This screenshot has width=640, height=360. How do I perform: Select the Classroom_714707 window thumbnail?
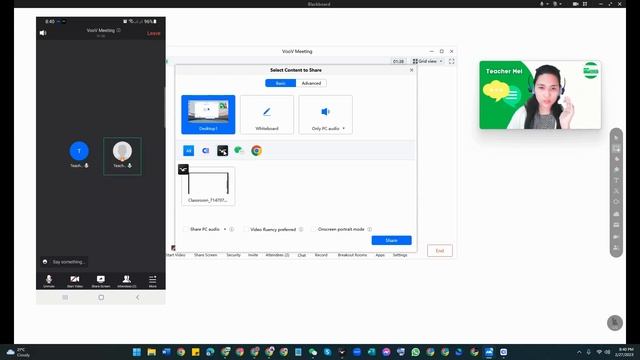point(208,186)
